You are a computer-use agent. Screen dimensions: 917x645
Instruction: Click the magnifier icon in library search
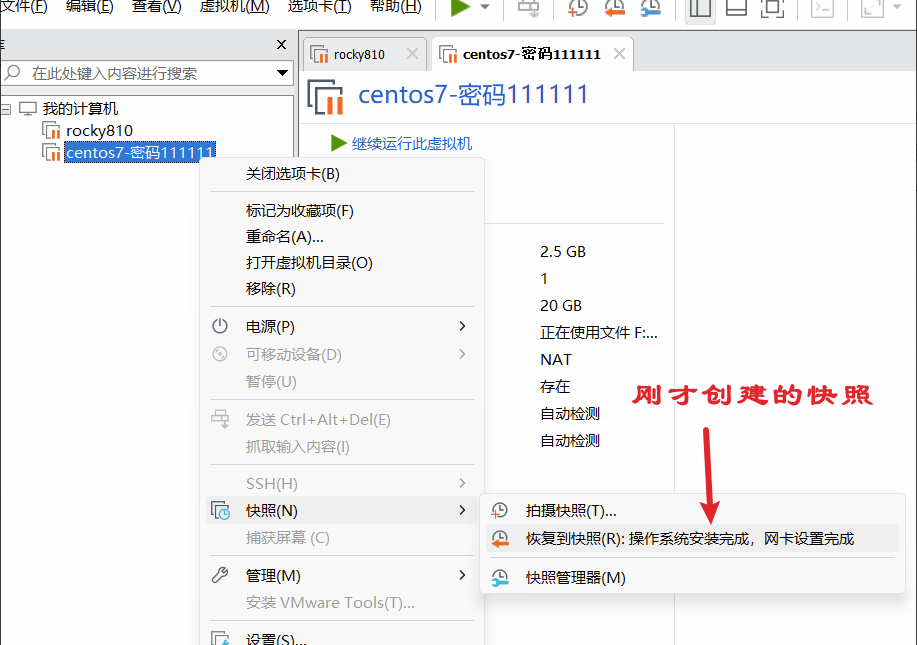(12, 73)
